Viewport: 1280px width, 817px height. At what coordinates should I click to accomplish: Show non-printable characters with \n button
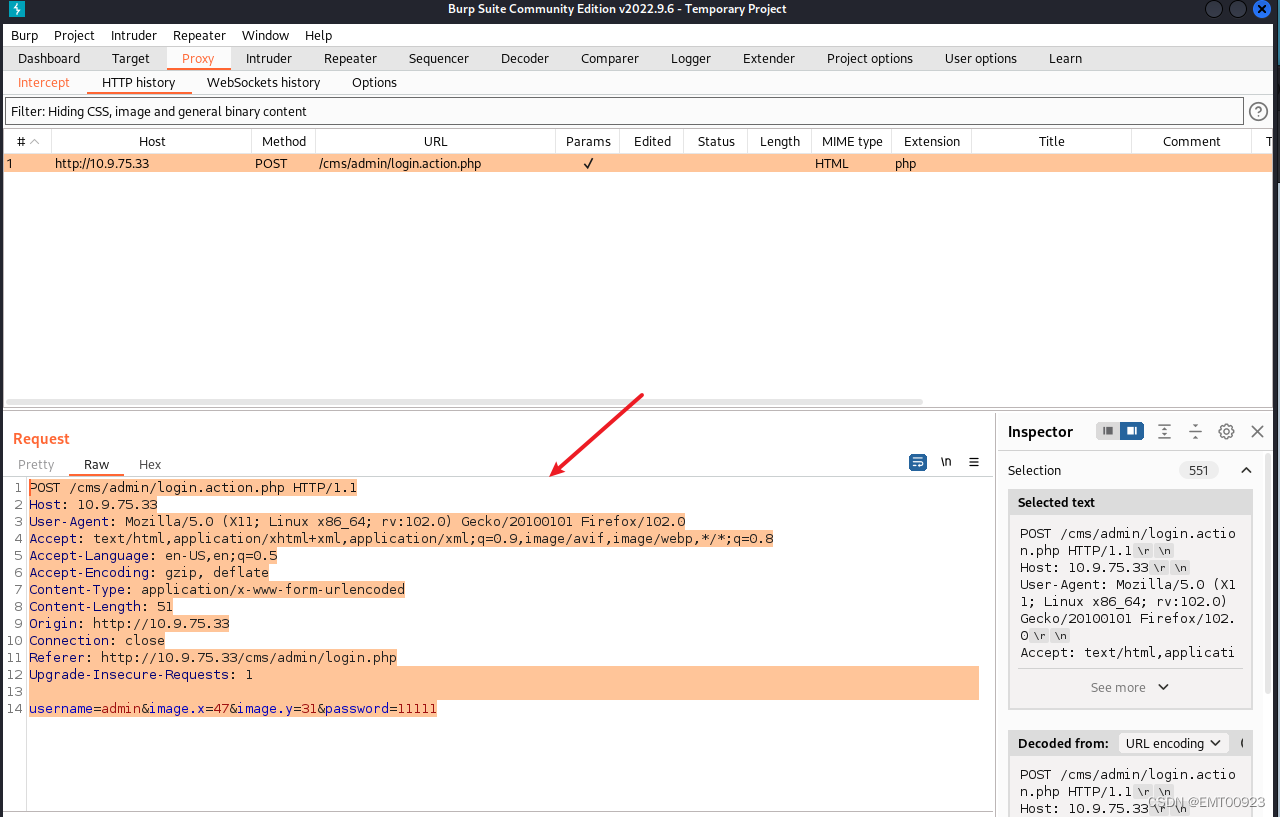pyautogui.click(x=946, y=462)
